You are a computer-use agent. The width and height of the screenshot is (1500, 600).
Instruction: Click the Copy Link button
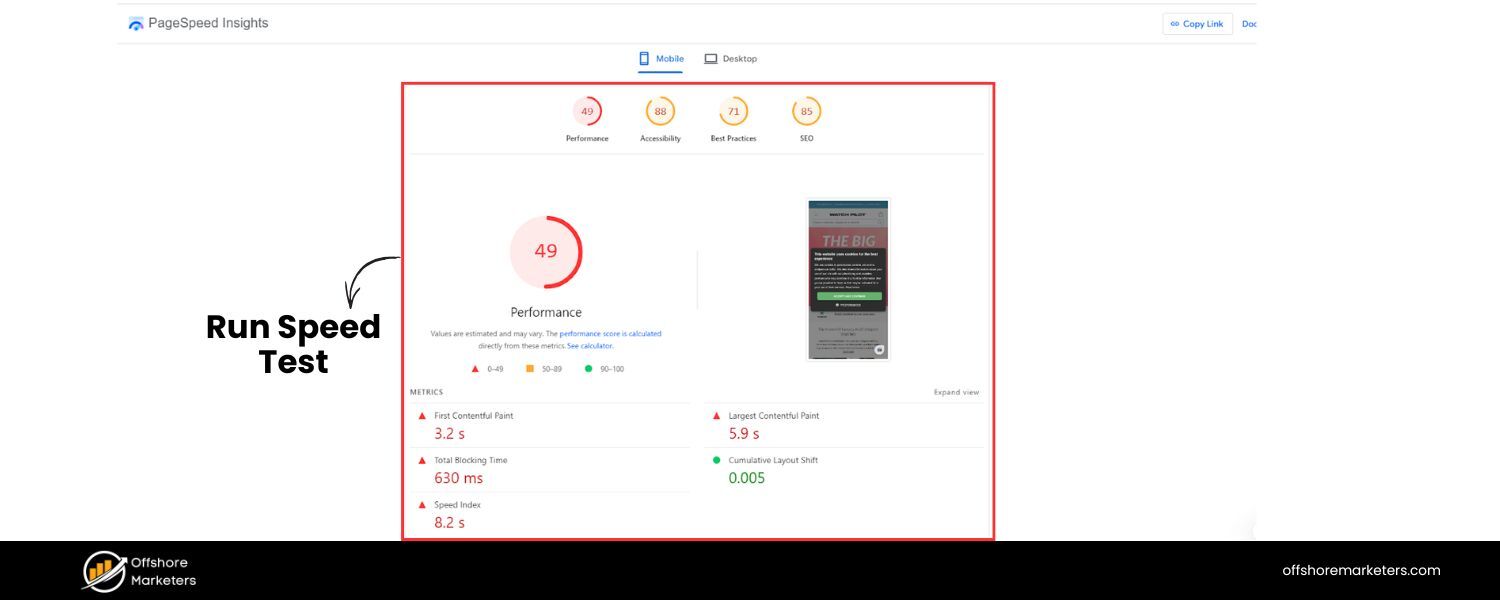coord(1198,23)
